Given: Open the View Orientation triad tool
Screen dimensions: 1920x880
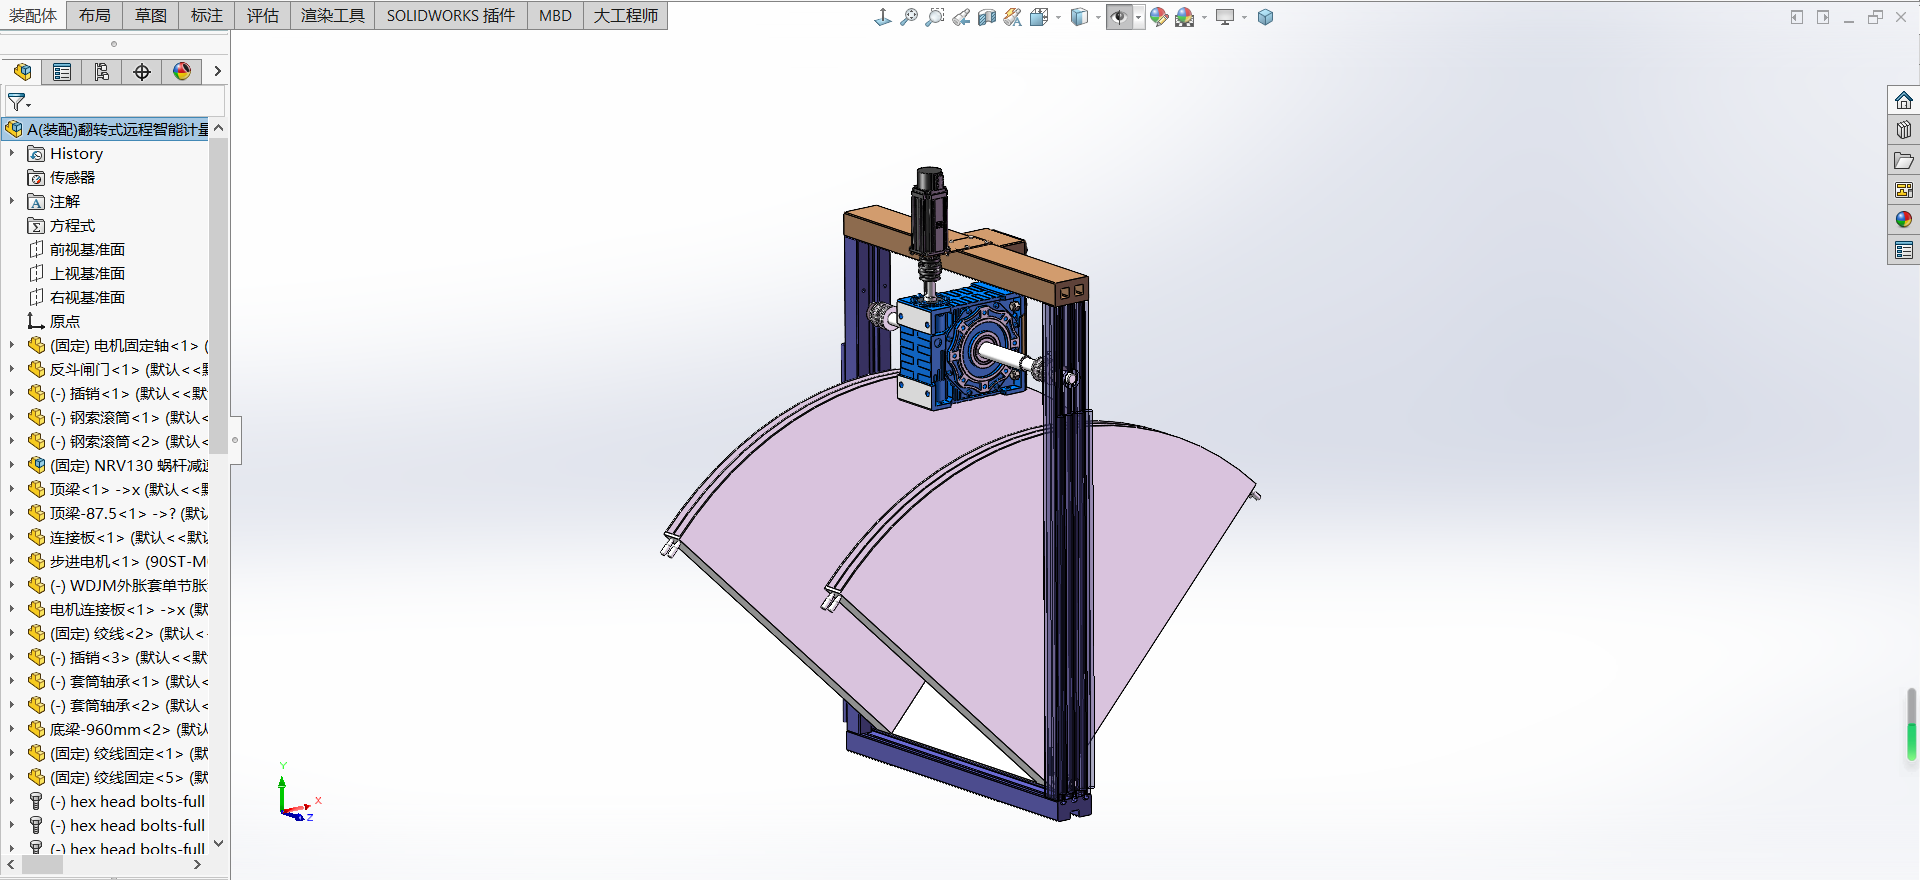Looking at the screenshot, I should (882, 17).
